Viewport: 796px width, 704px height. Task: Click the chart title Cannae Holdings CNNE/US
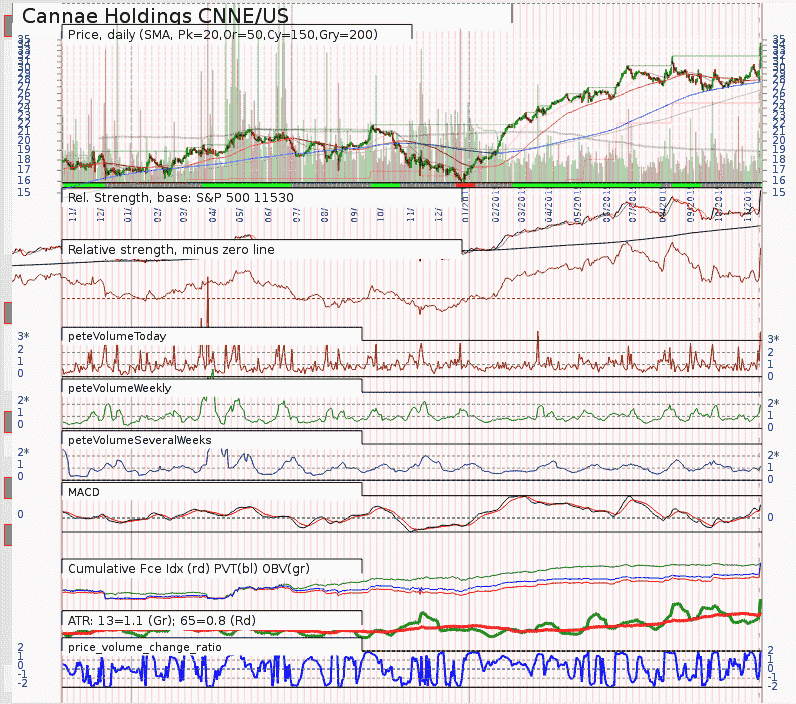(x=155, y=16)
